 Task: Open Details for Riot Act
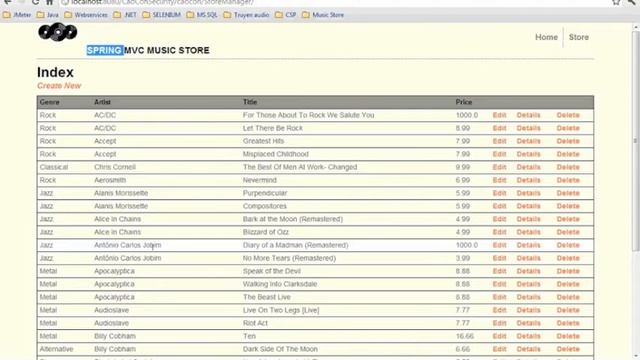coord(528,323)
